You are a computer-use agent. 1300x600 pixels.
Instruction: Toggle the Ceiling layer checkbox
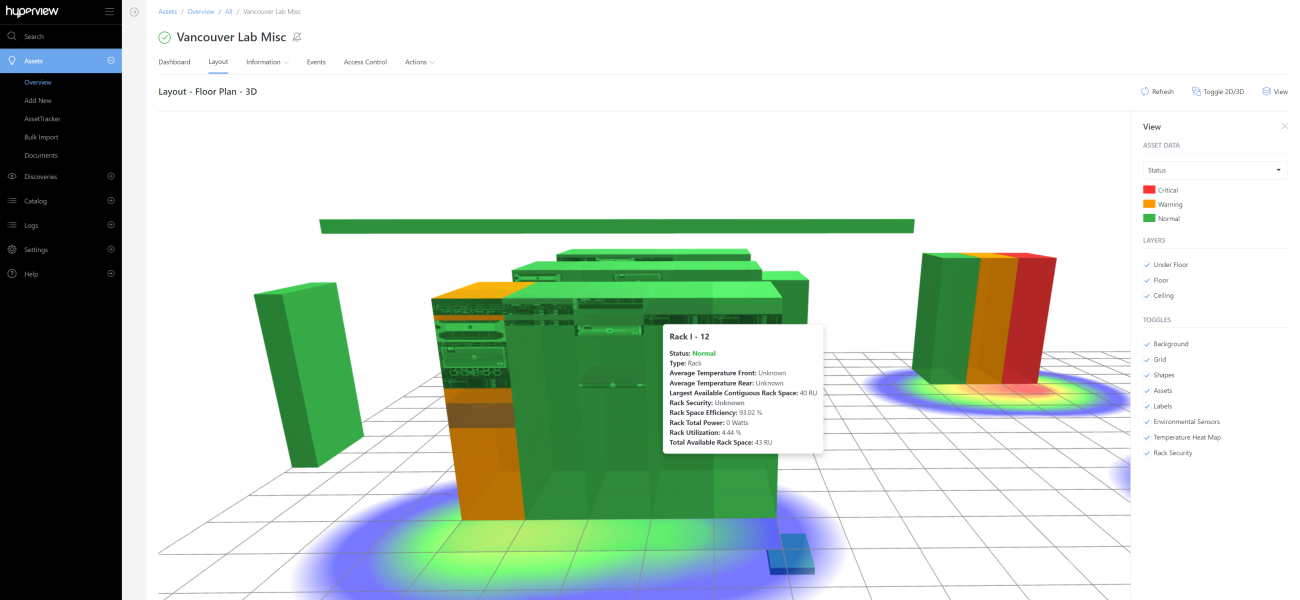point(1147,295)
